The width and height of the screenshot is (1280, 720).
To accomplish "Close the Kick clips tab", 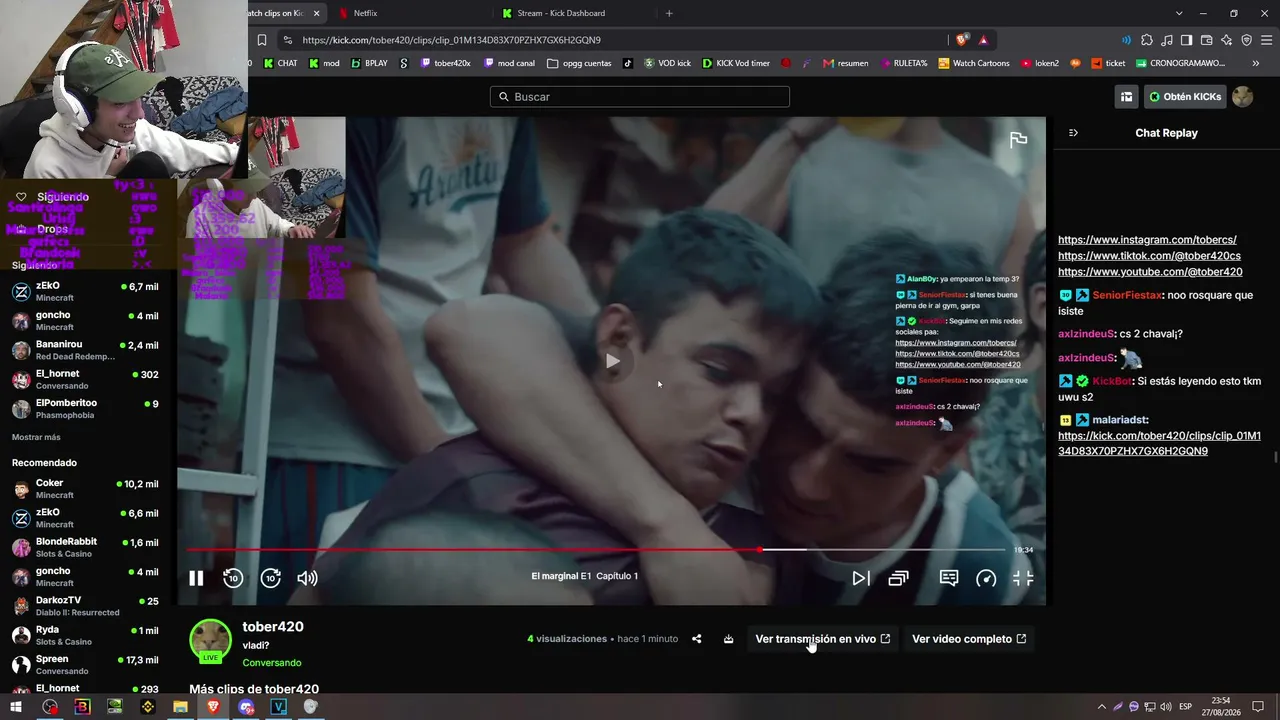I will 317,13.
